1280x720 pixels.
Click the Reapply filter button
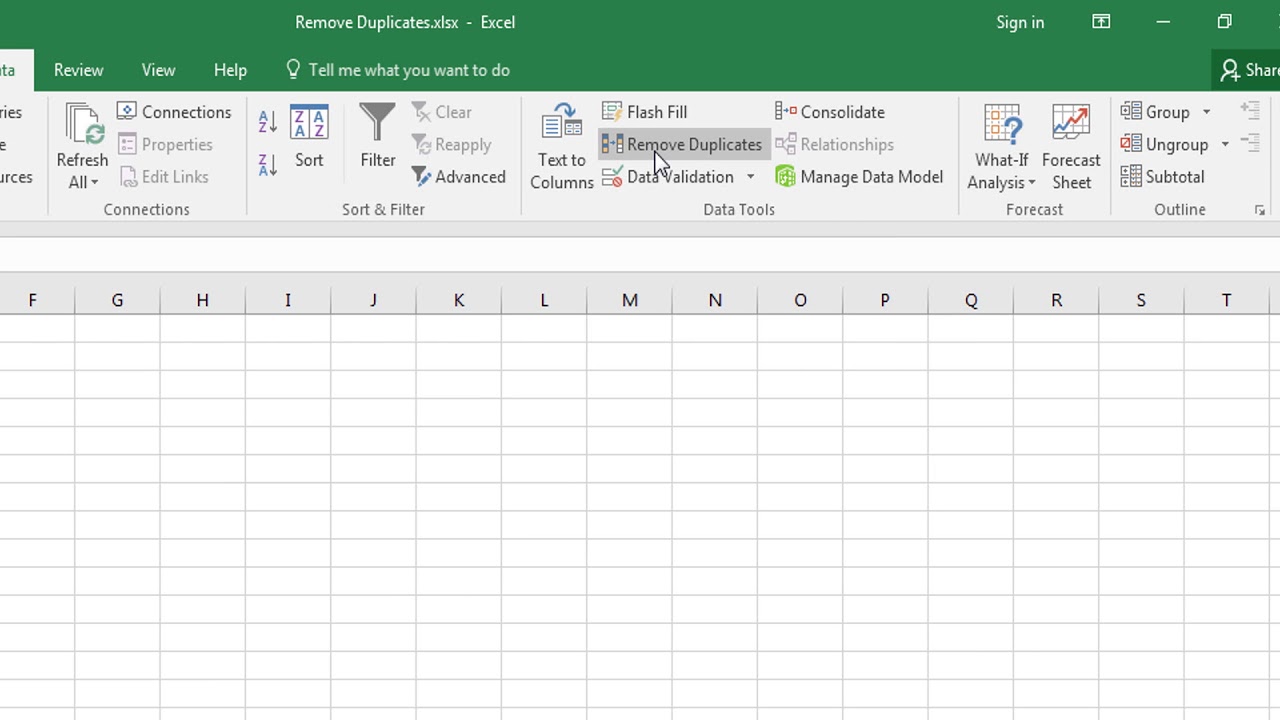(451, 144)
